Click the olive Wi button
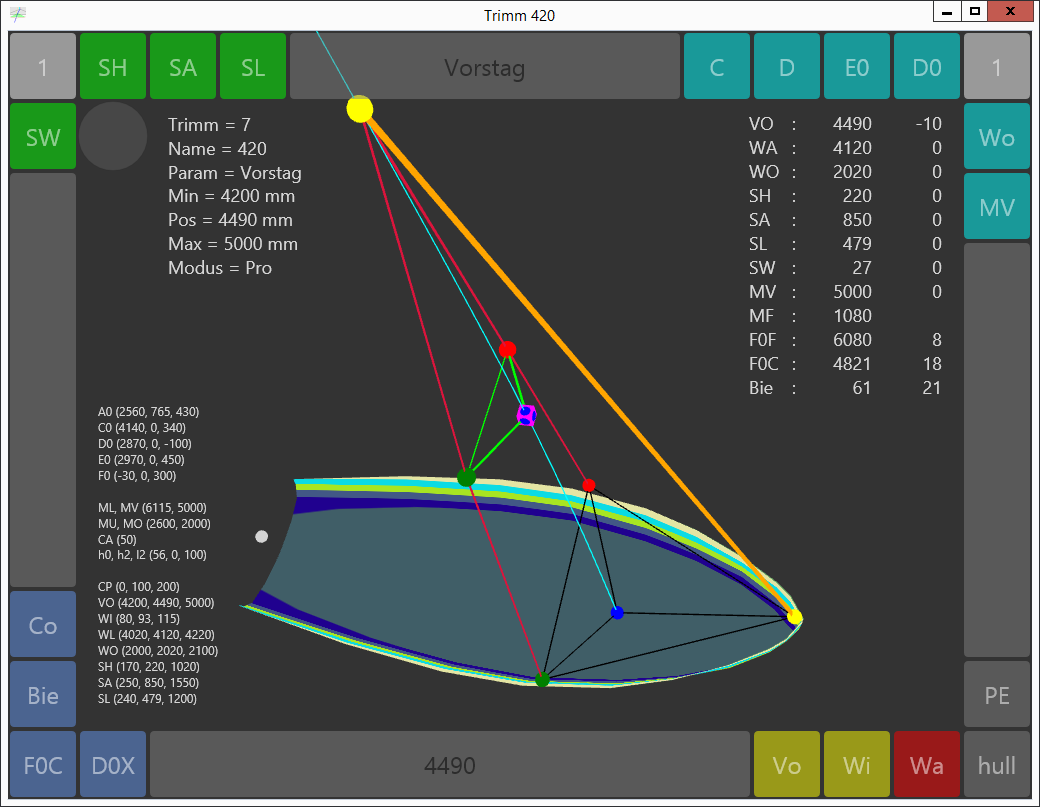 857,765
